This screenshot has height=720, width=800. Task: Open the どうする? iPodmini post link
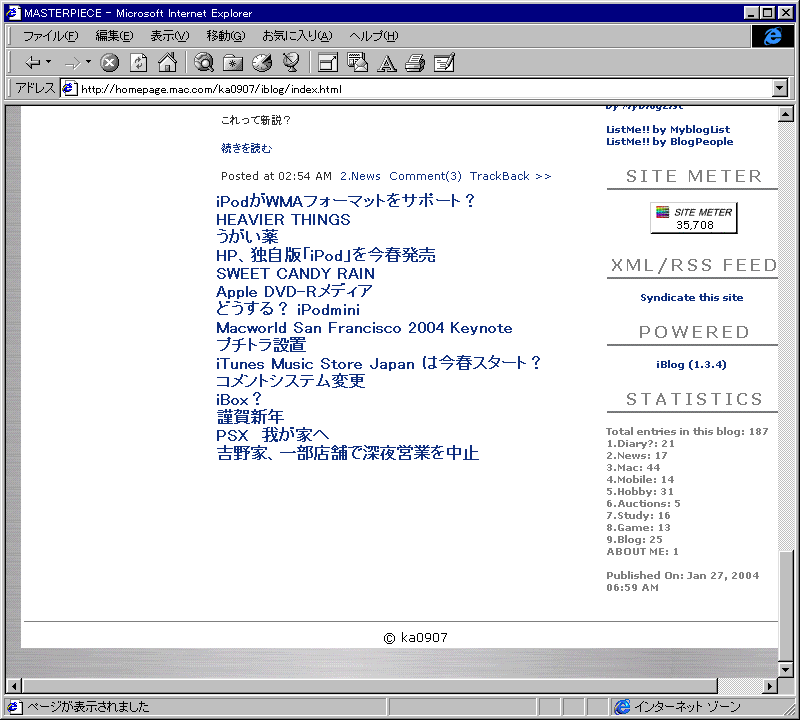[288, 309]
